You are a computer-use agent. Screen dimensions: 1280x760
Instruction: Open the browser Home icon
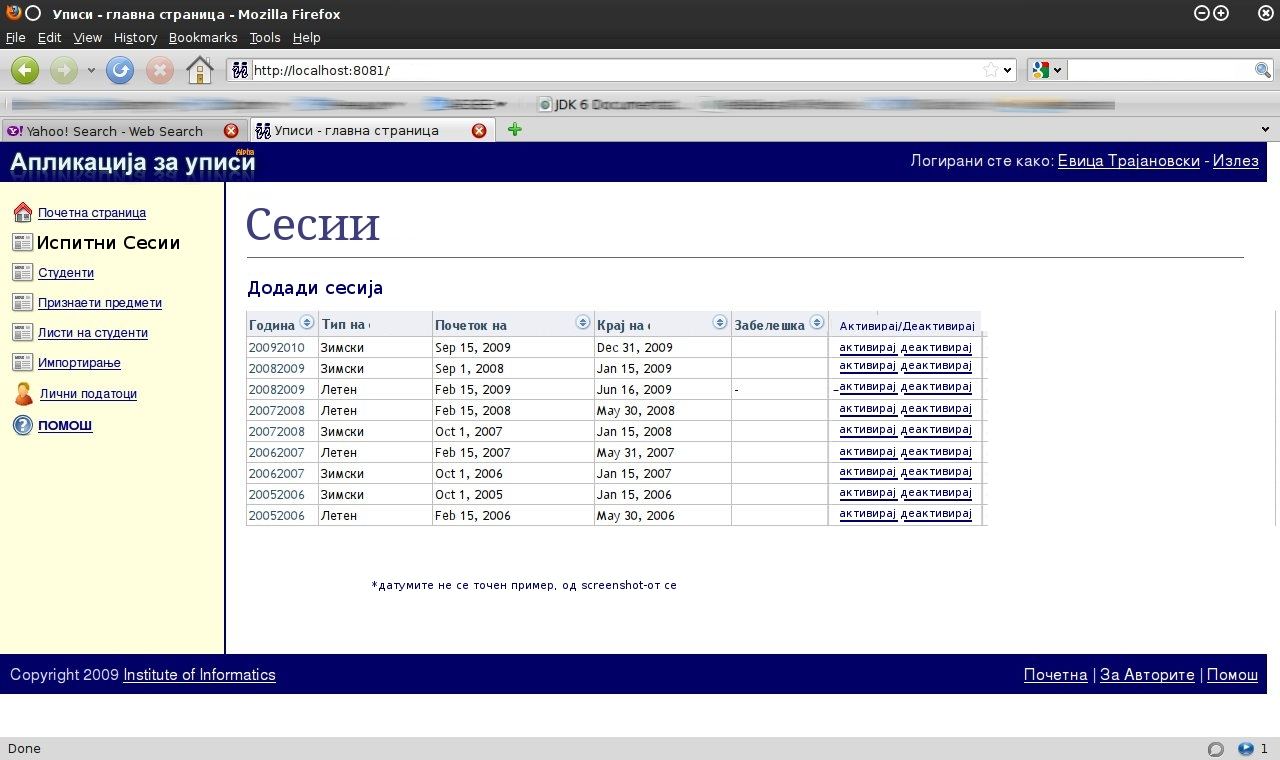click(x=200, y=70)
